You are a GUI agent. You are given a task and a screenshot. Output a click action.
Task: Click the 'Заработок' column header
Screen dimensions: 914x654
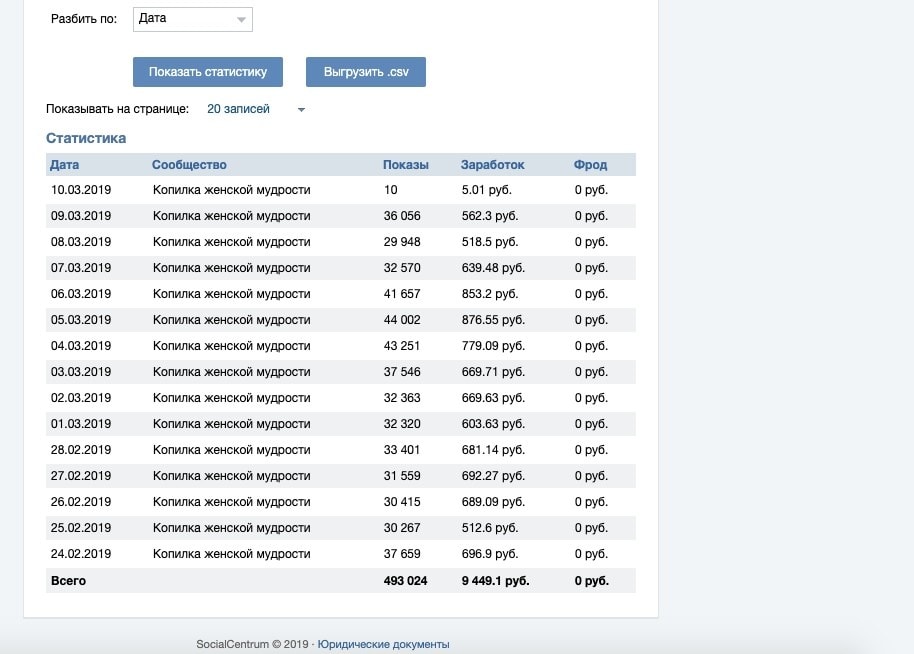492,165
